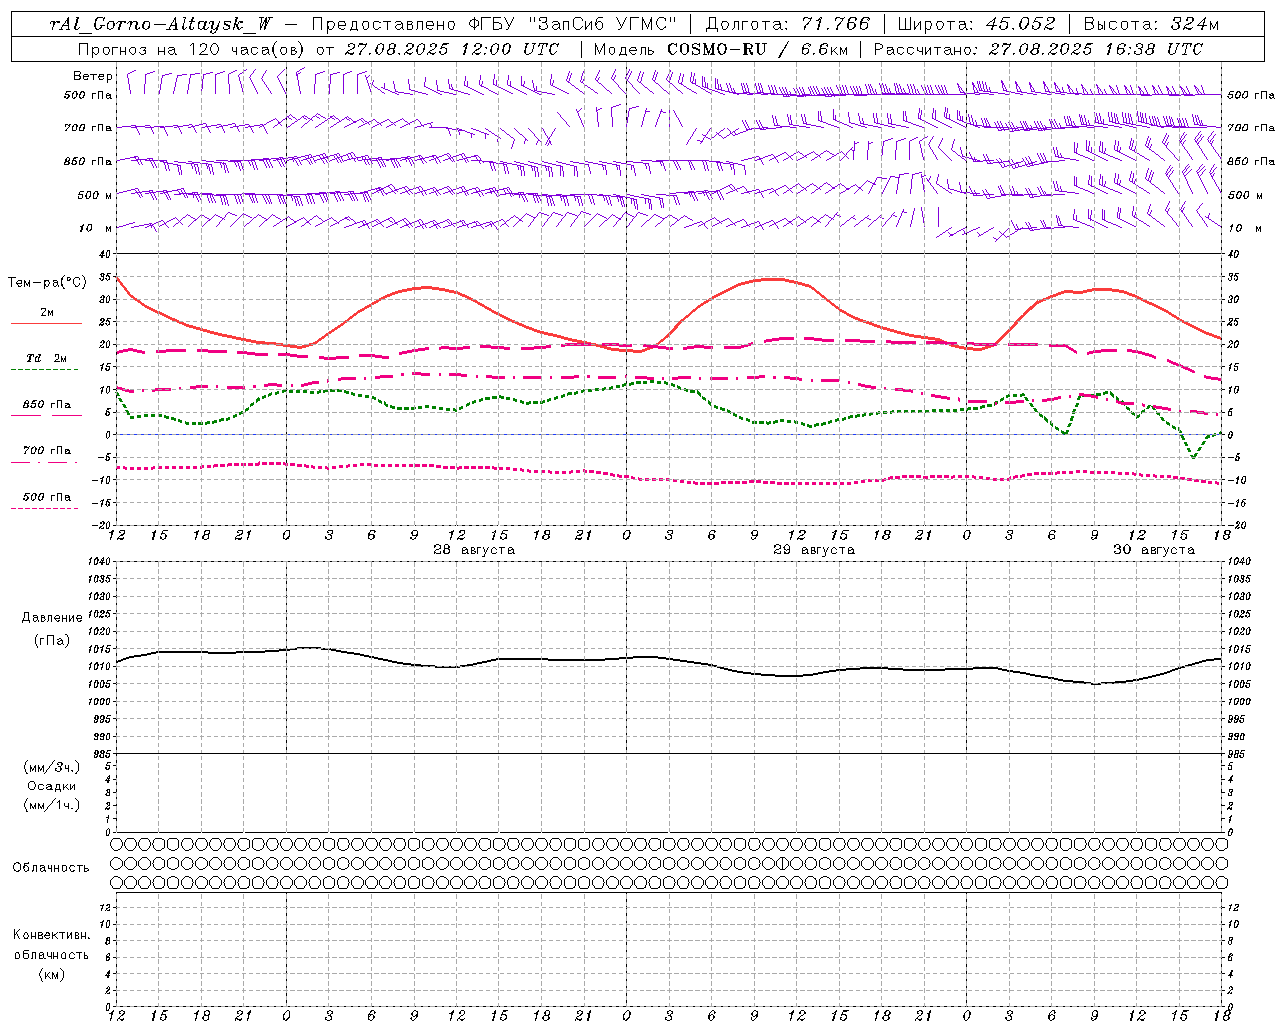Select the Модель COSMO-RU / 6.6км text
The image size is (1280, 1024).
[x=720, y=49]
